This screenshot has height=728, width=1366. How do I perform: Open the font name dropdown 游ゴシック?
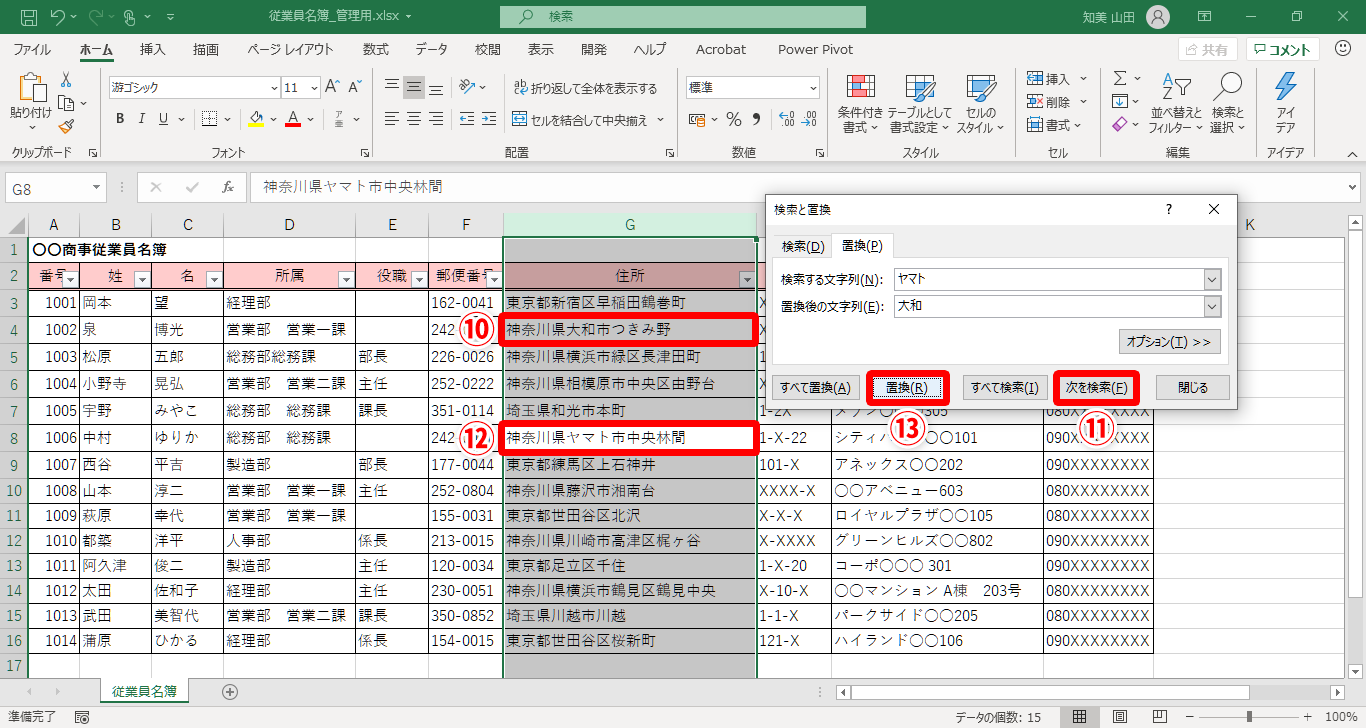coord(273,88)
